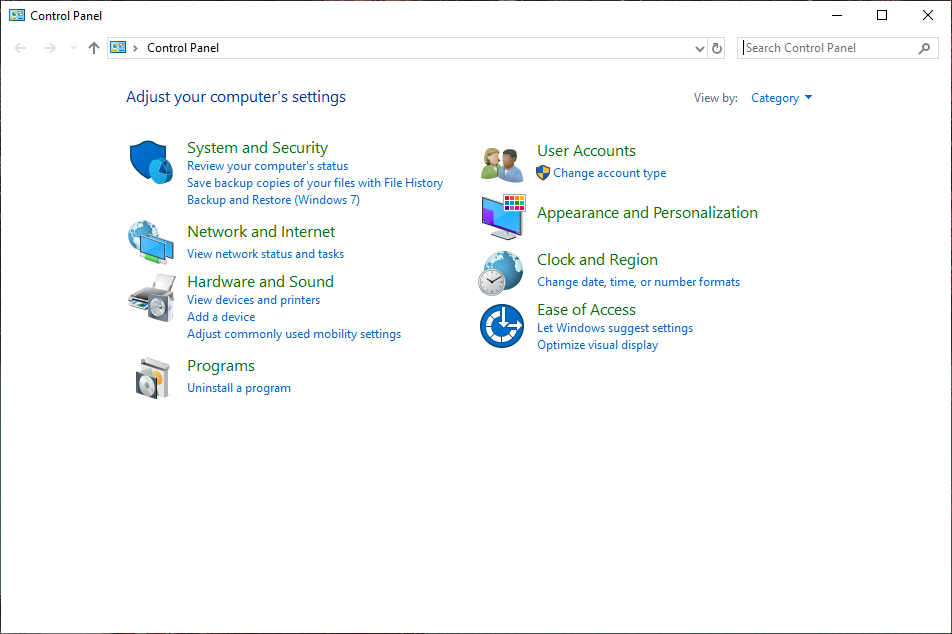This screenshot has height=634, width=952.
Task: Click the UAC shield beside Change account type
Action: coord(543,173)
